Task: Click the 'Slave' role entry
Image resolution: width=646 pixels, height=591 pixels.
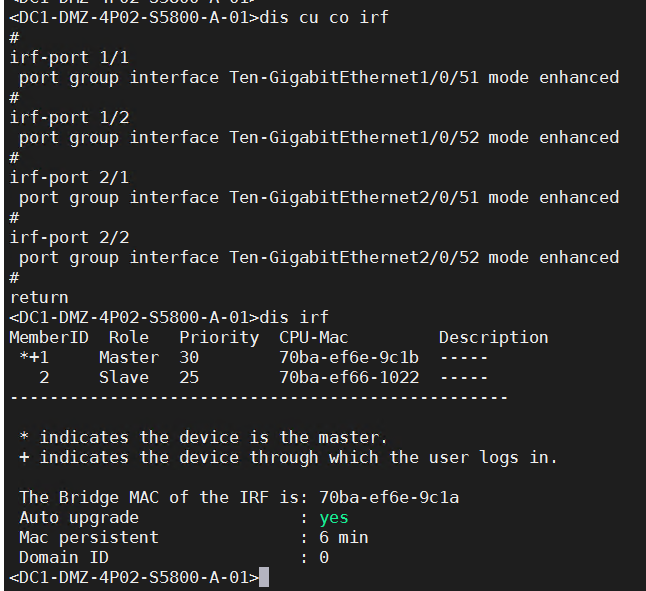Action: pyautogui.click(x=124, y=377)
